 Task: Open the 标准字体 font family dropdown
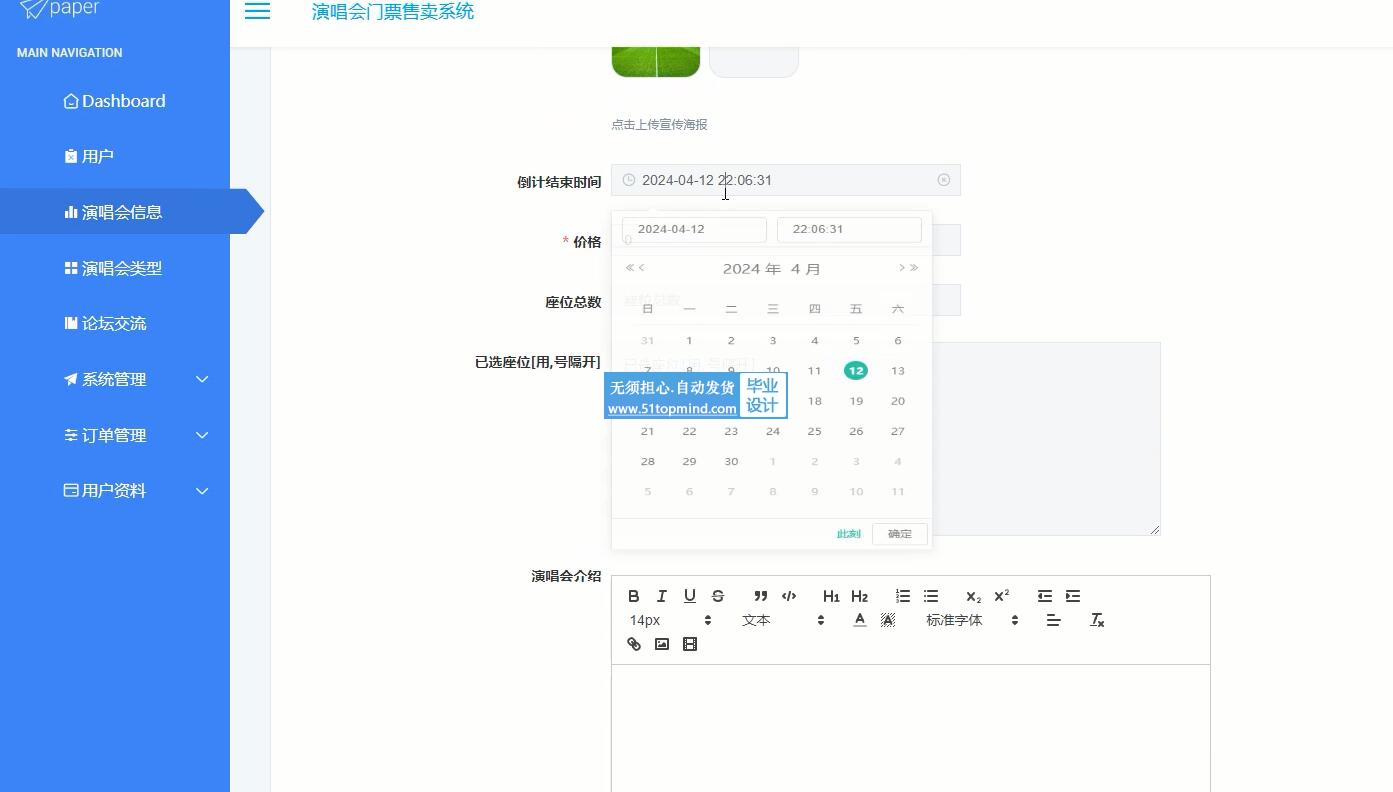(x=971, y=620)
